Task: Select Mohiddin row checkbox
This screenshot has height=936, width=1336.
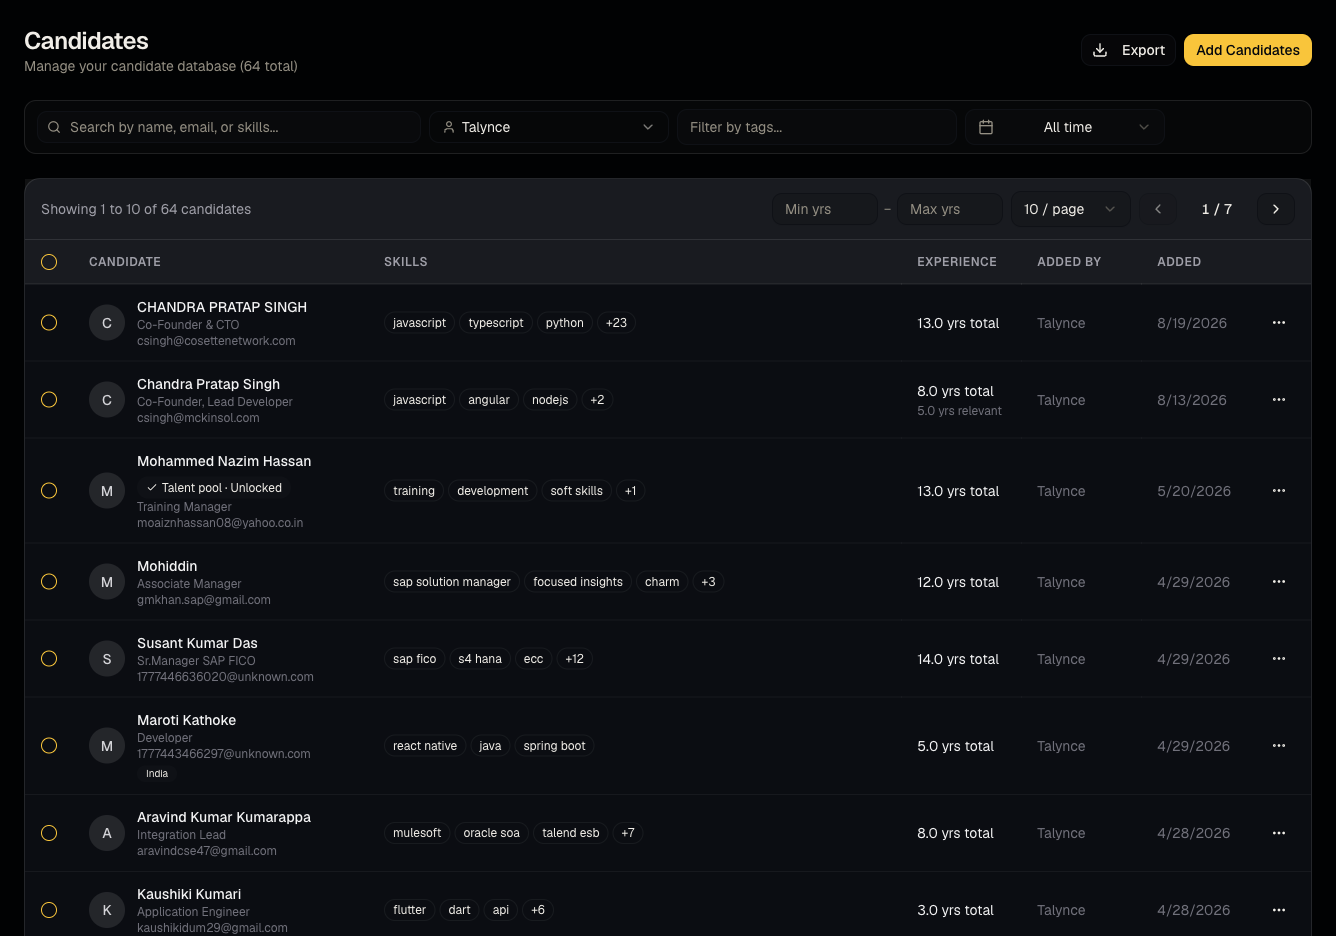Action: point(49,582)
